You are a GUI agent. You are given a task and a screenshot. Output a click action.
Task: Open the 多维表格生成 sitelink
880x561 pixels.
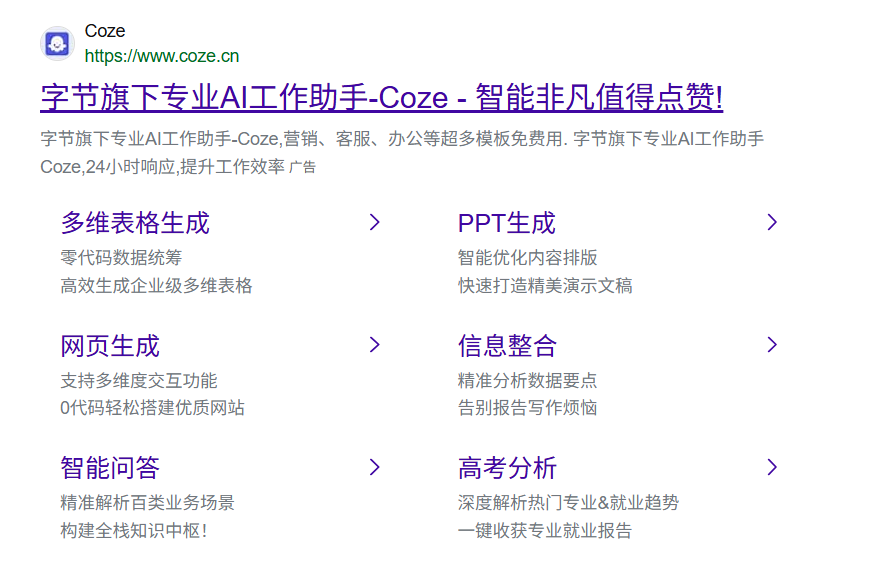[135, 223]
